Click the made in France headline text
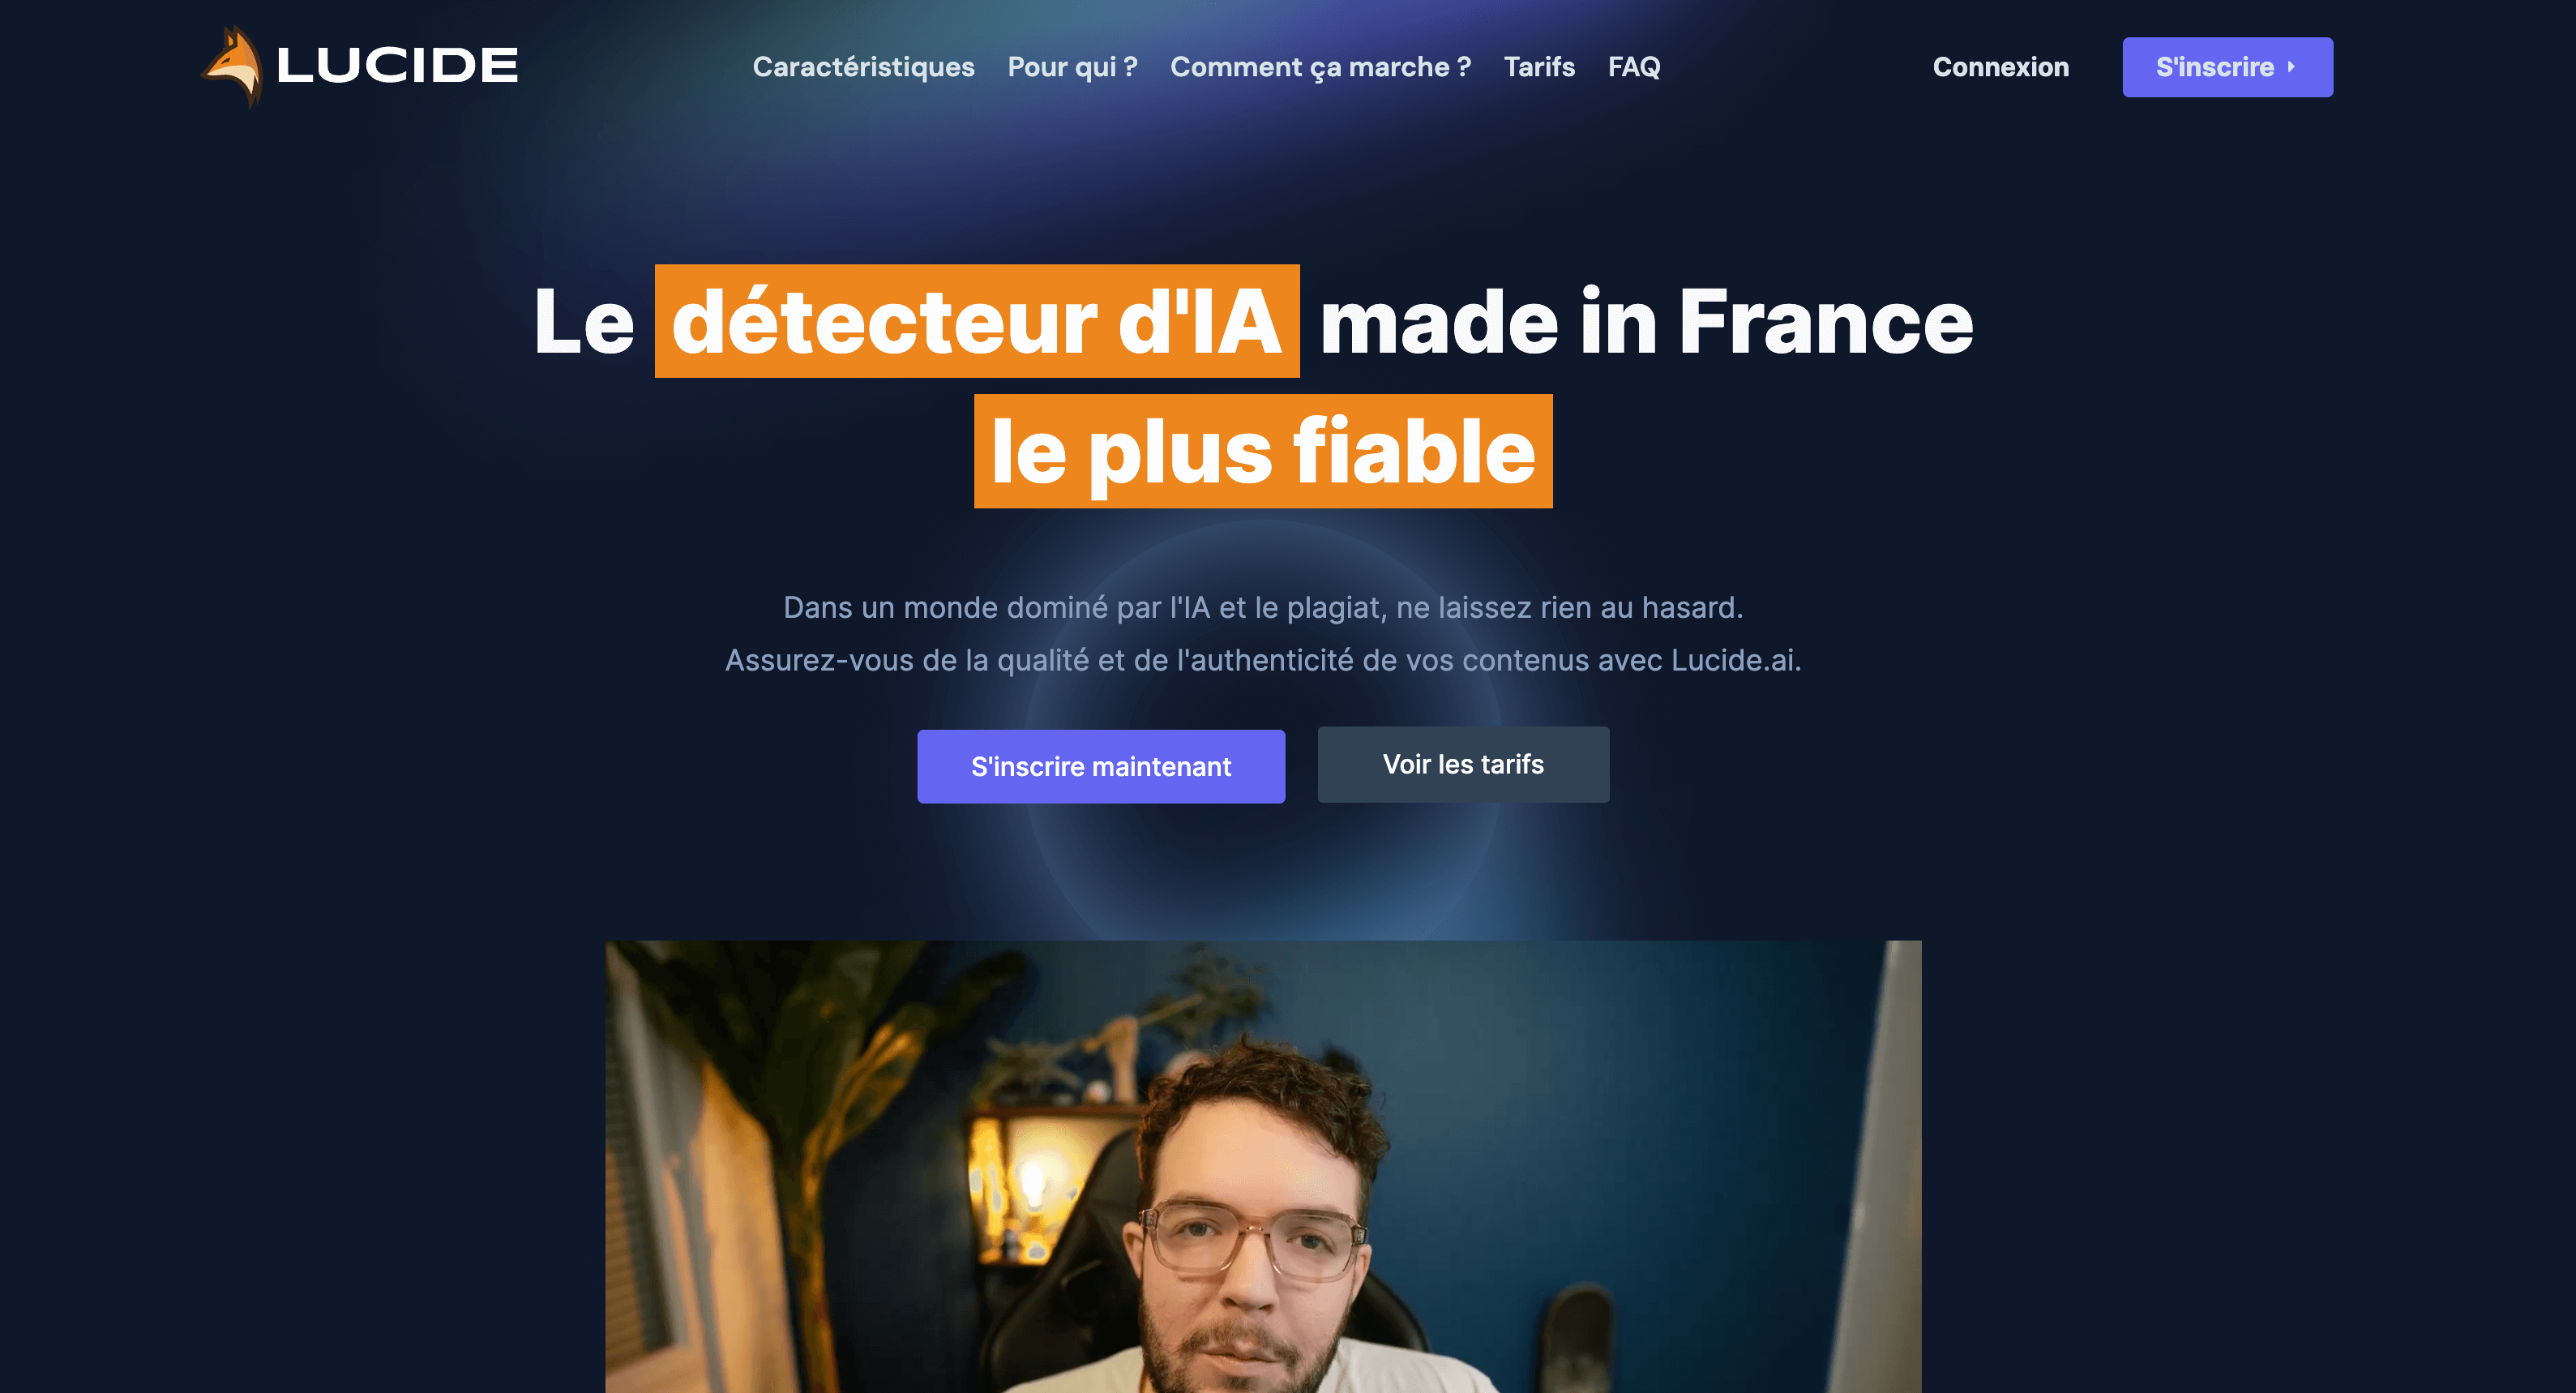The width and height of the screenshot is (2576, 1393). pyautogui.click(x=1646, y=321)
